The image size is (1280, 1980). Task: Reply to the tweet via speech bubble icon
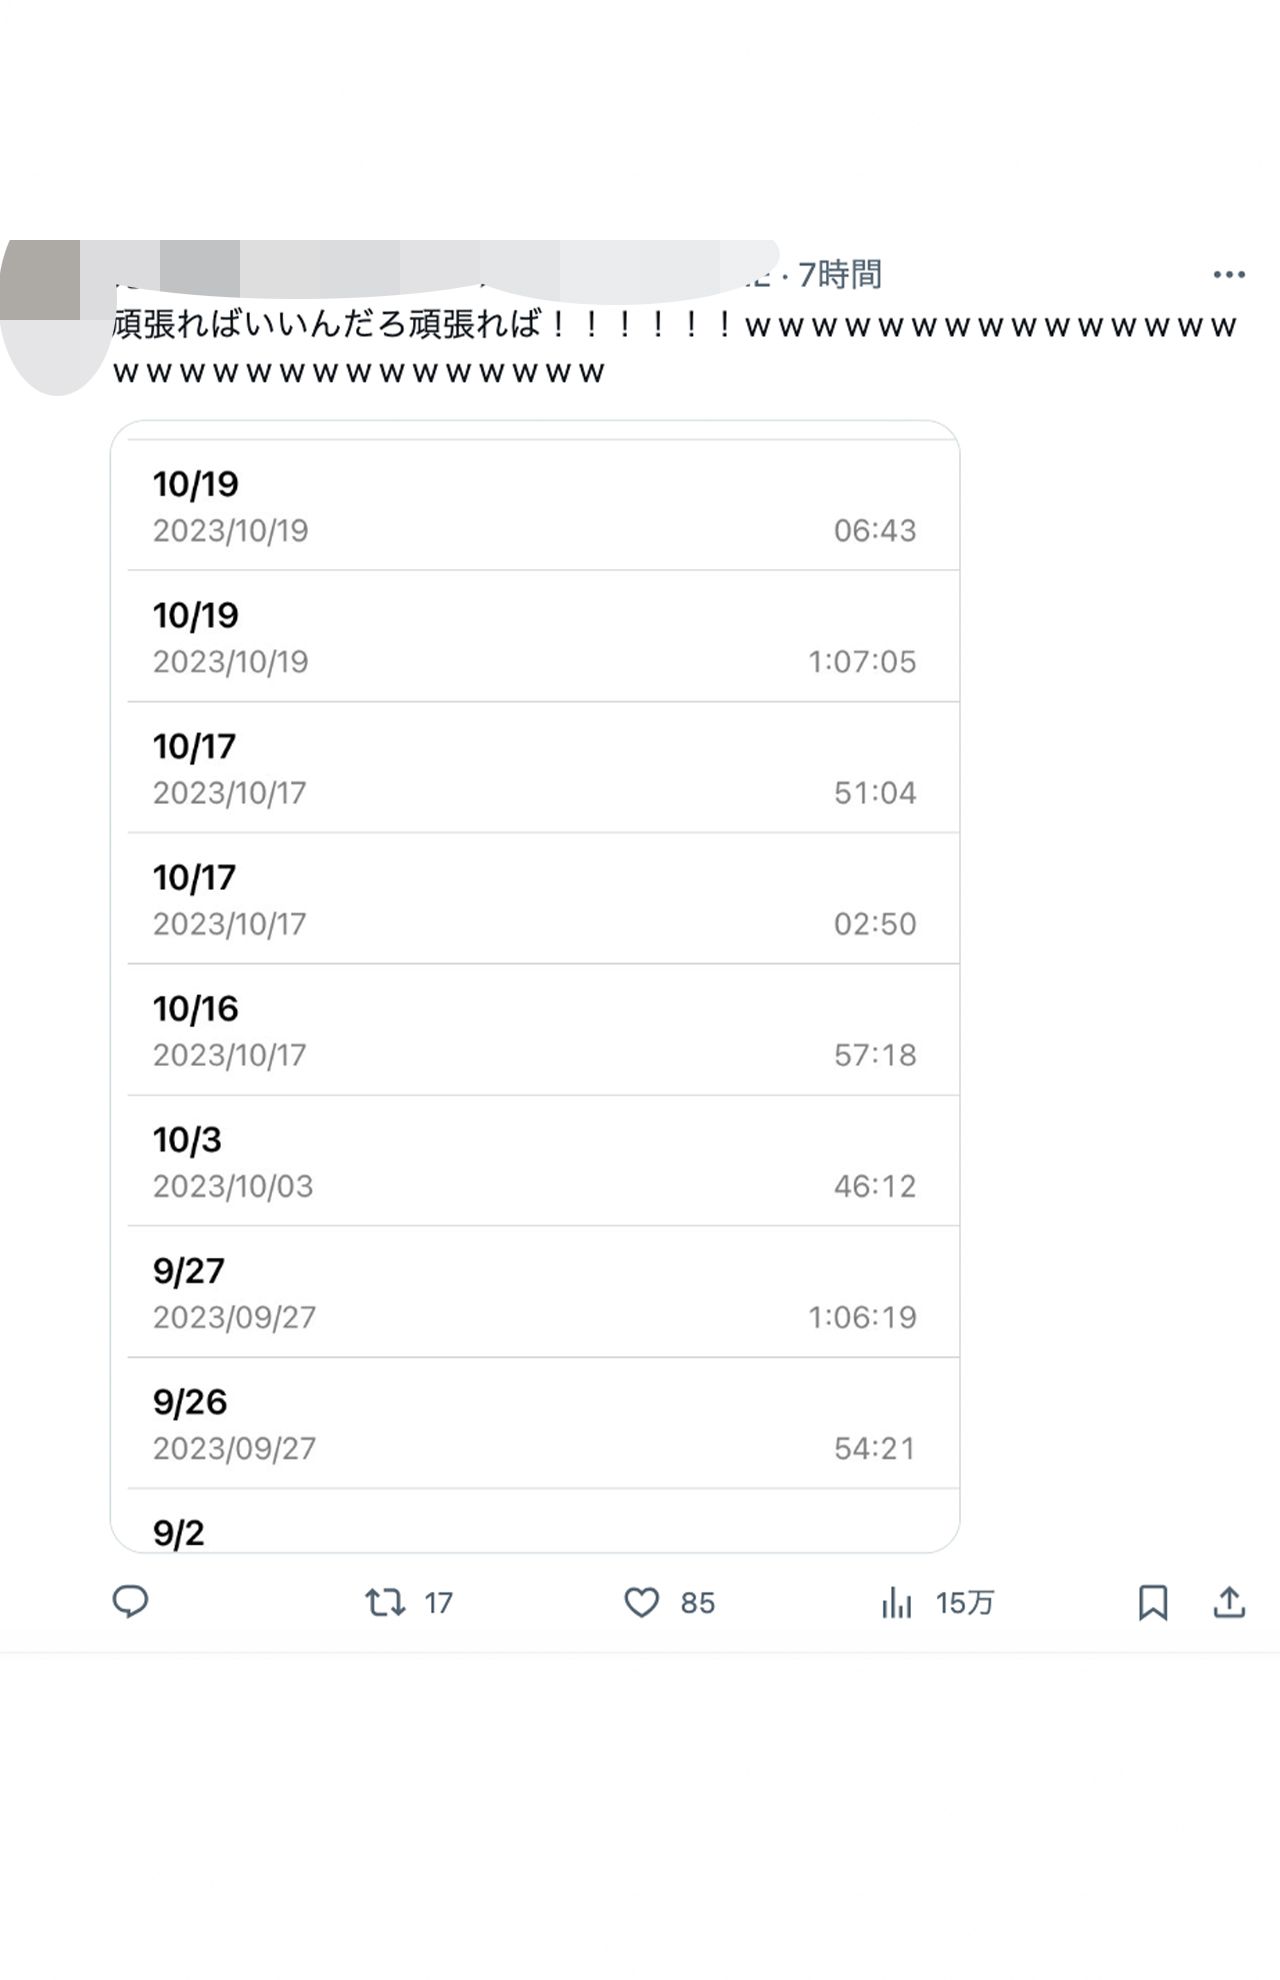(132, 1601)
